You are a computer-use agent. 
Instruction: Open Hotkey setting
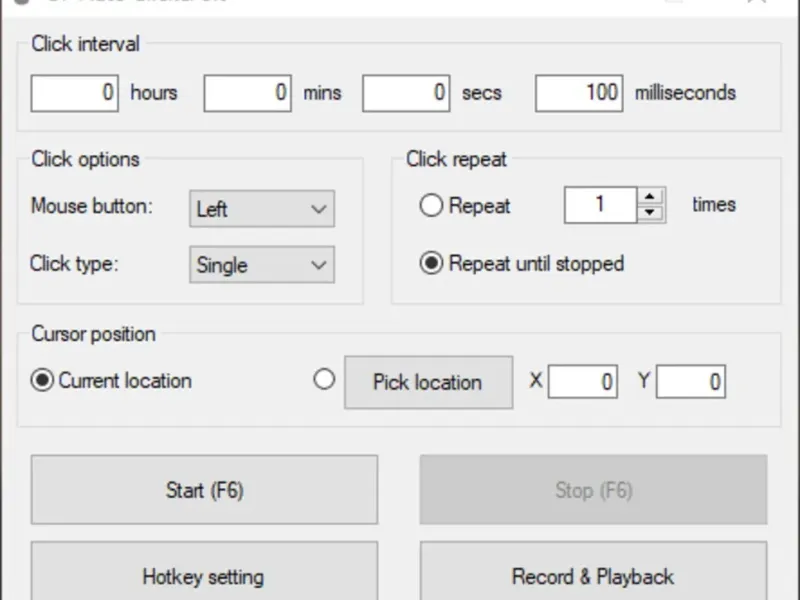[204, 575]
